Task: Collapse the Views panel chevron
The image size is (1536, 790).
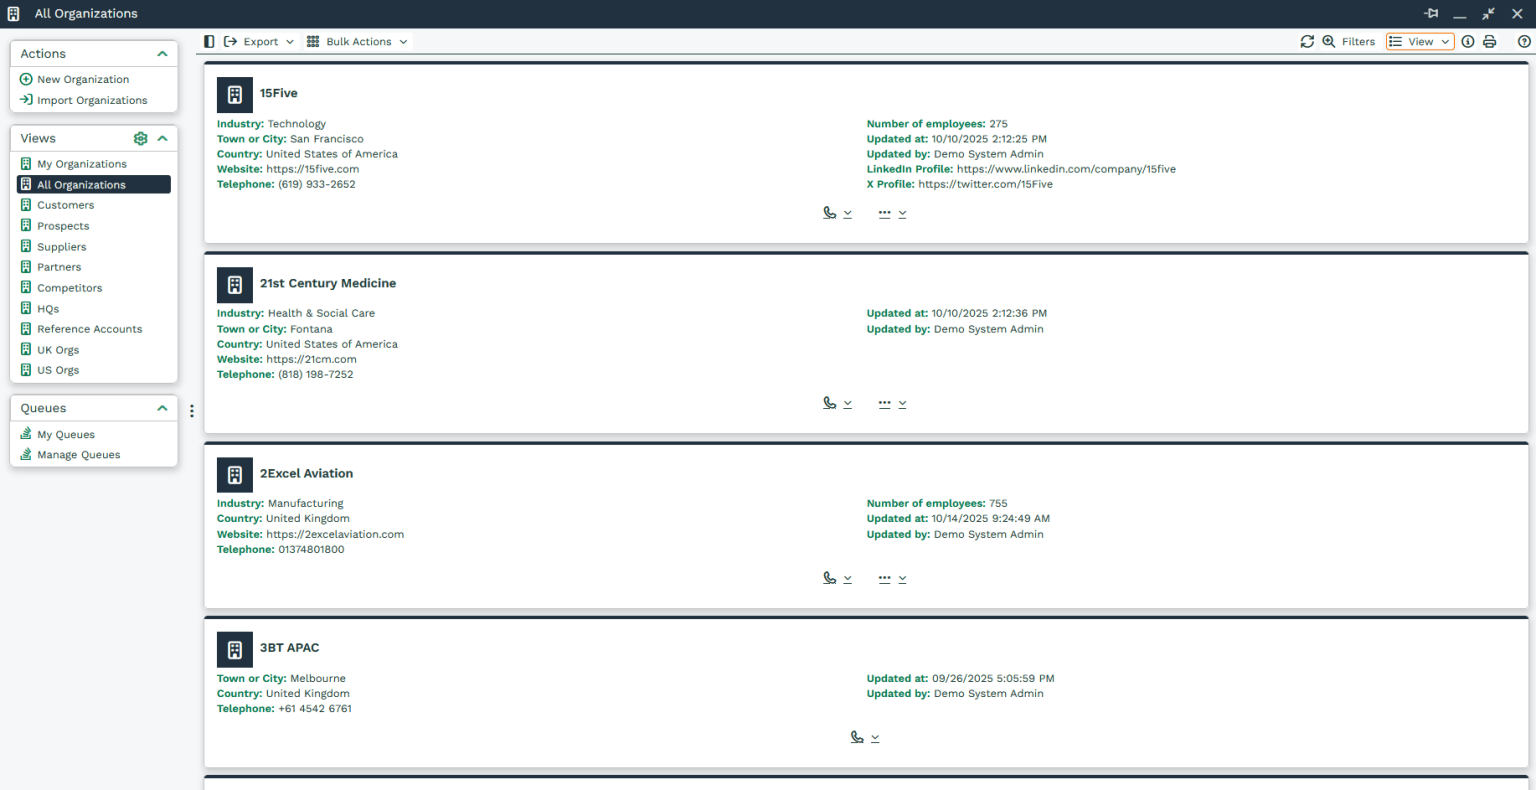Action: (162, 138)
